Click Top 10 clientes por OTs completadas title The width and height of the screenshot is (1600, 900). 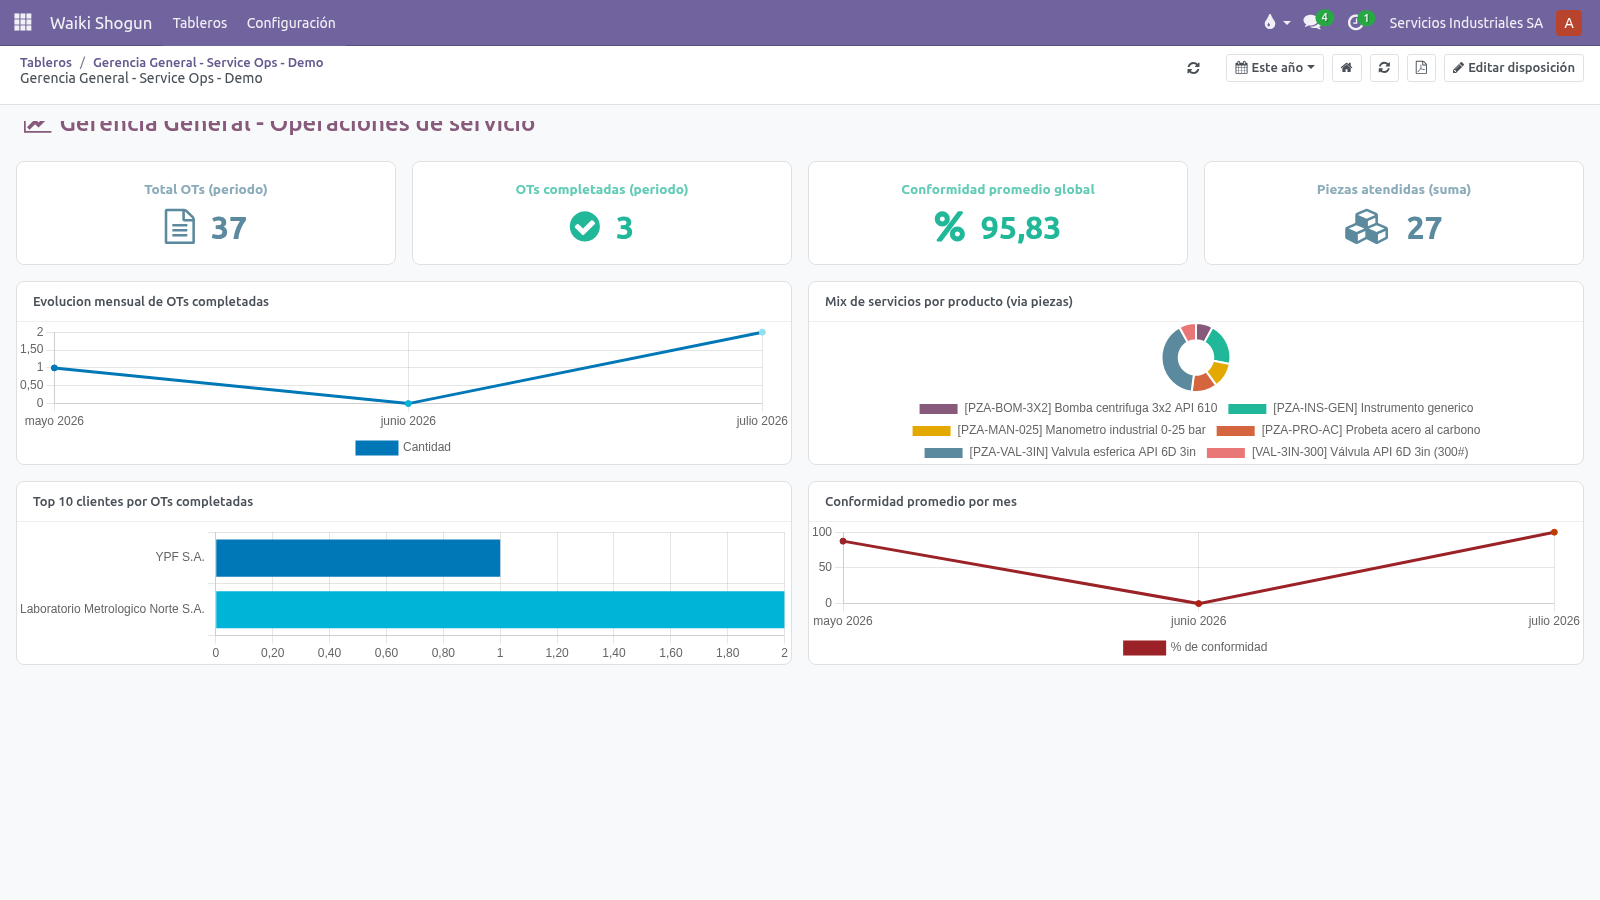pyautogui.click(x=143, y=501)
